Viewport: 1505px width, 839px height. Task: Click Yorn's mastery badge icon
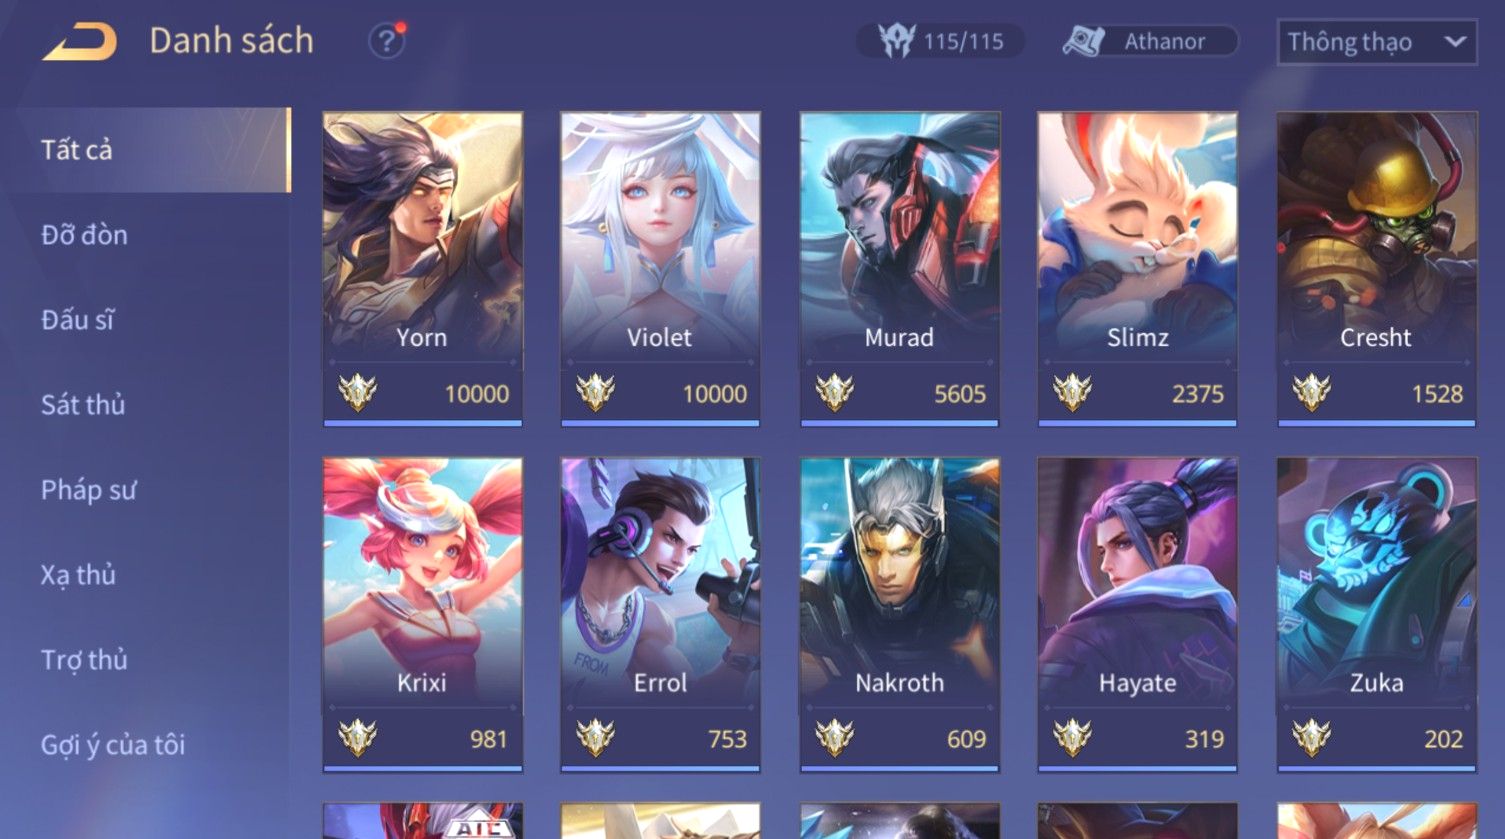[357, 393]
